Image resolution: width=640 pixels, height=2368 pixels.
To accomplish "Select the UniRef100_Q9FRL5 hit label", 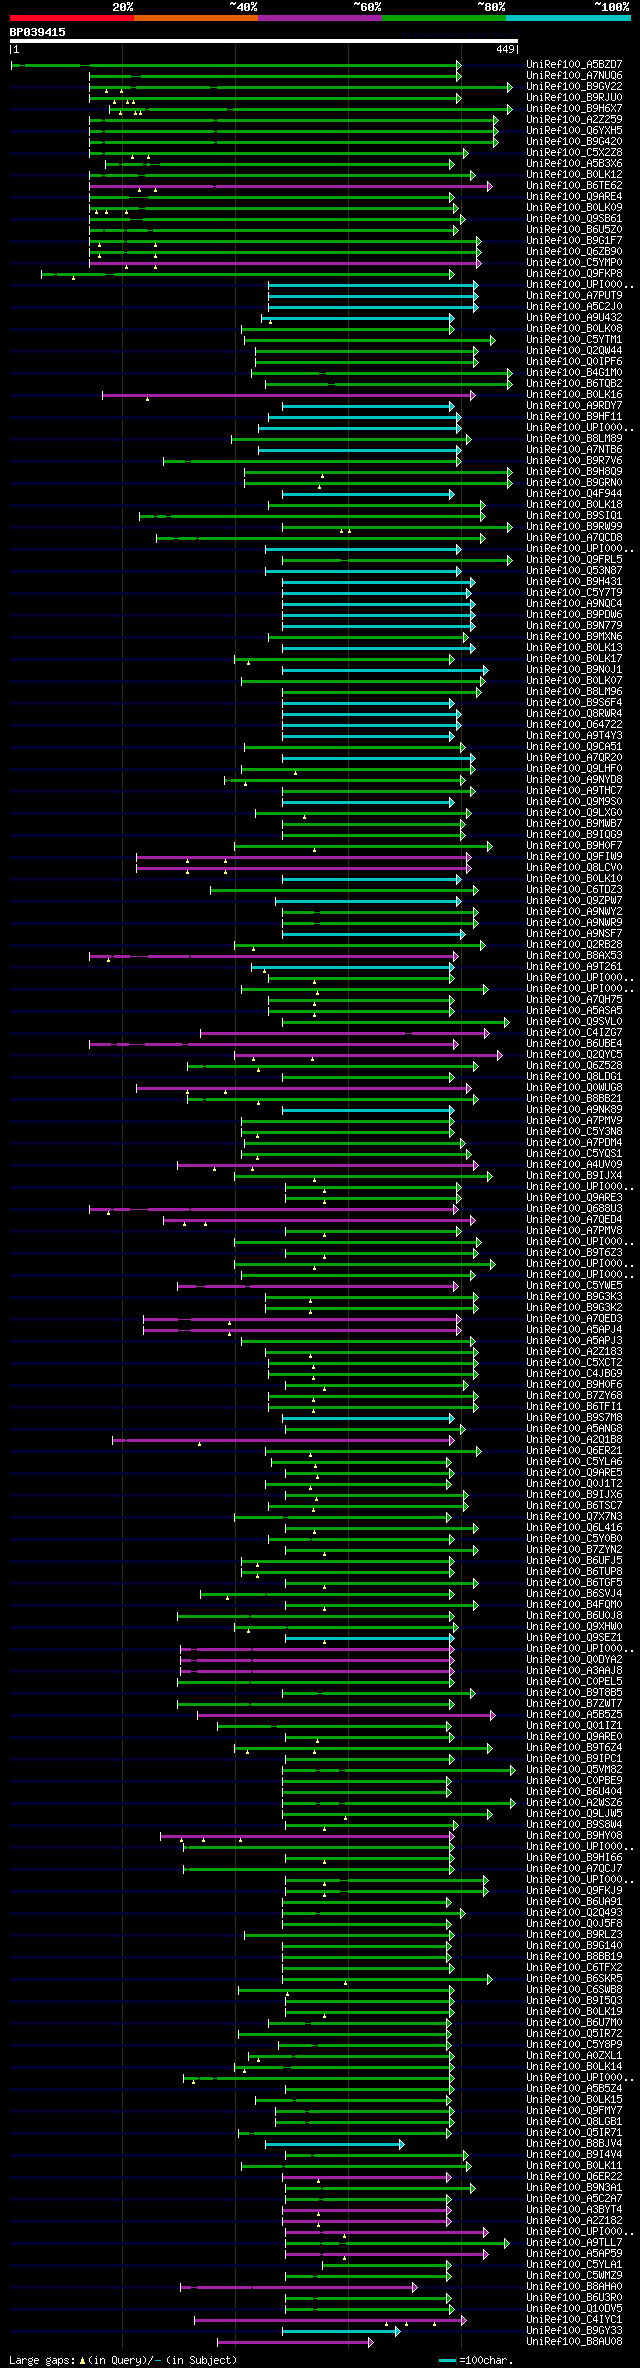I will (574, 559).
